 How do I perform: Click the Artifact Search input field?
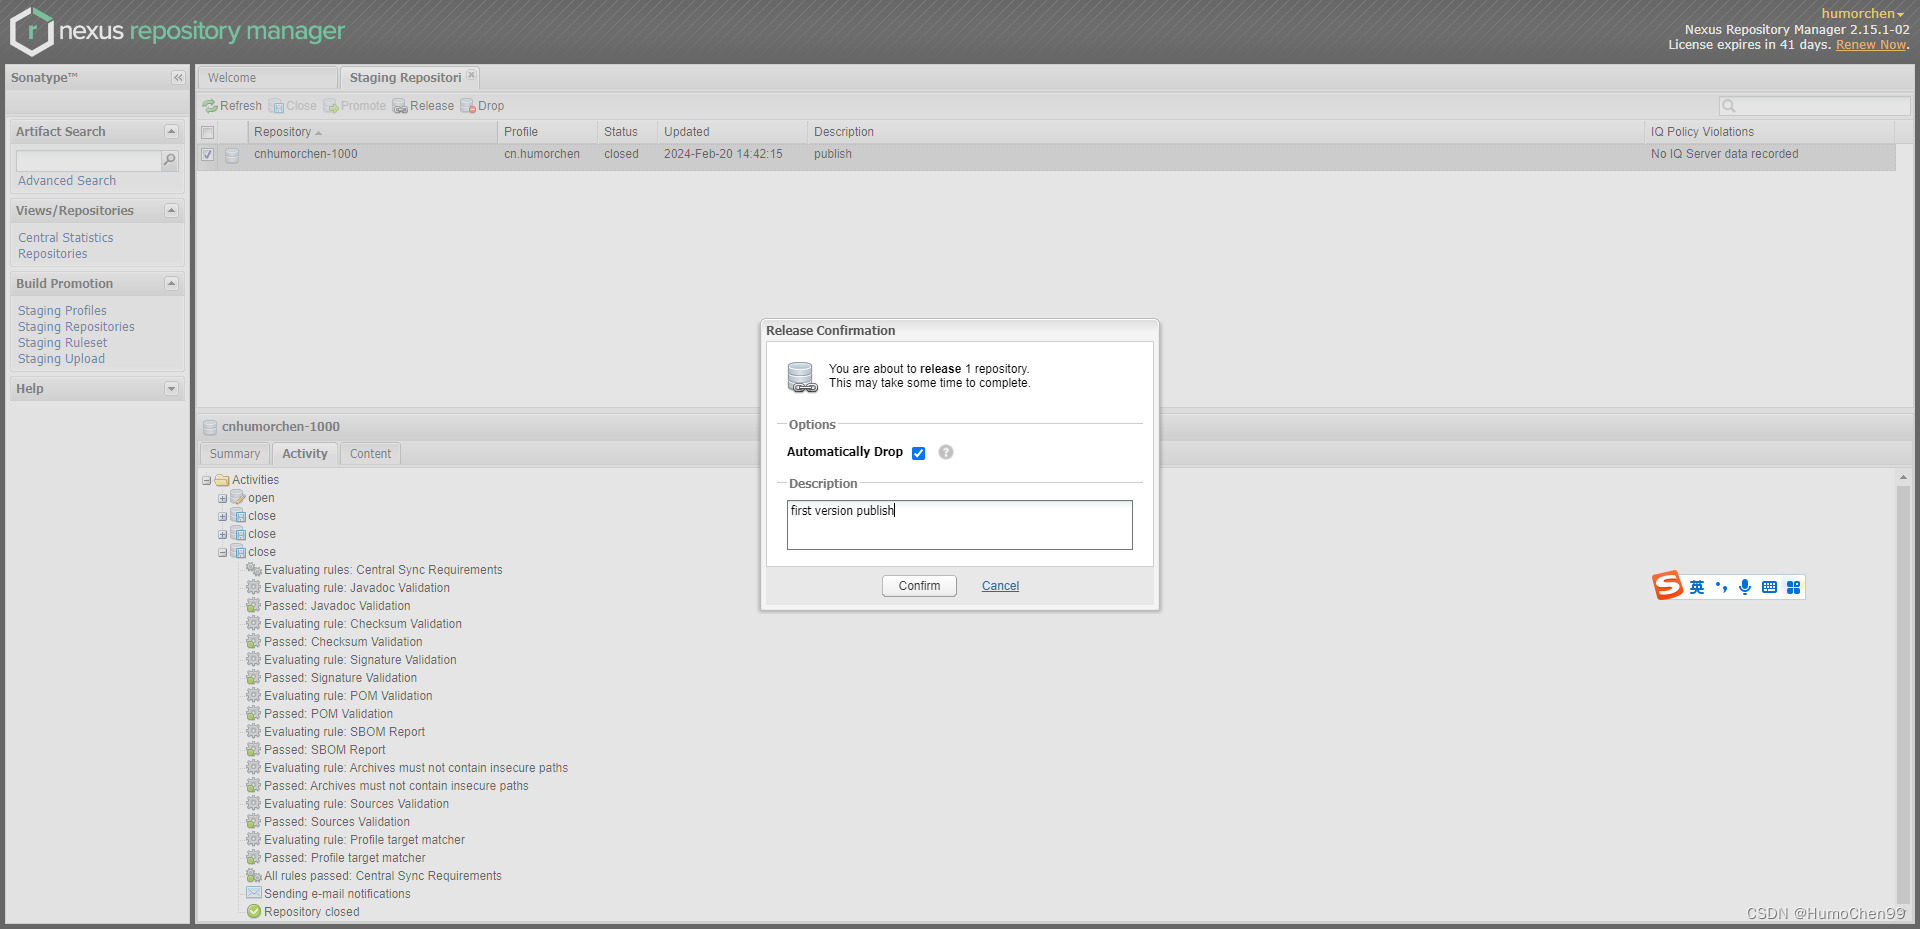[x=88, y=161]
